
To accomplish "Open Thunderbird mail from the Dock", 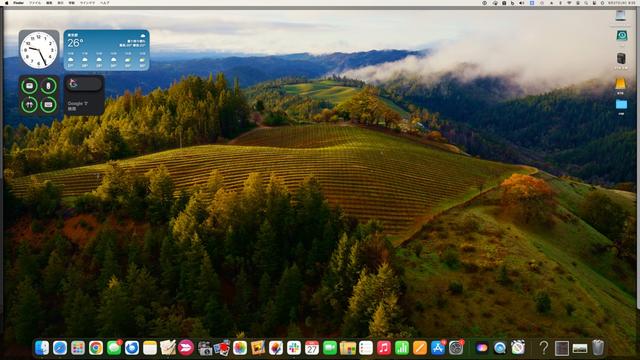I will [131, 348].
